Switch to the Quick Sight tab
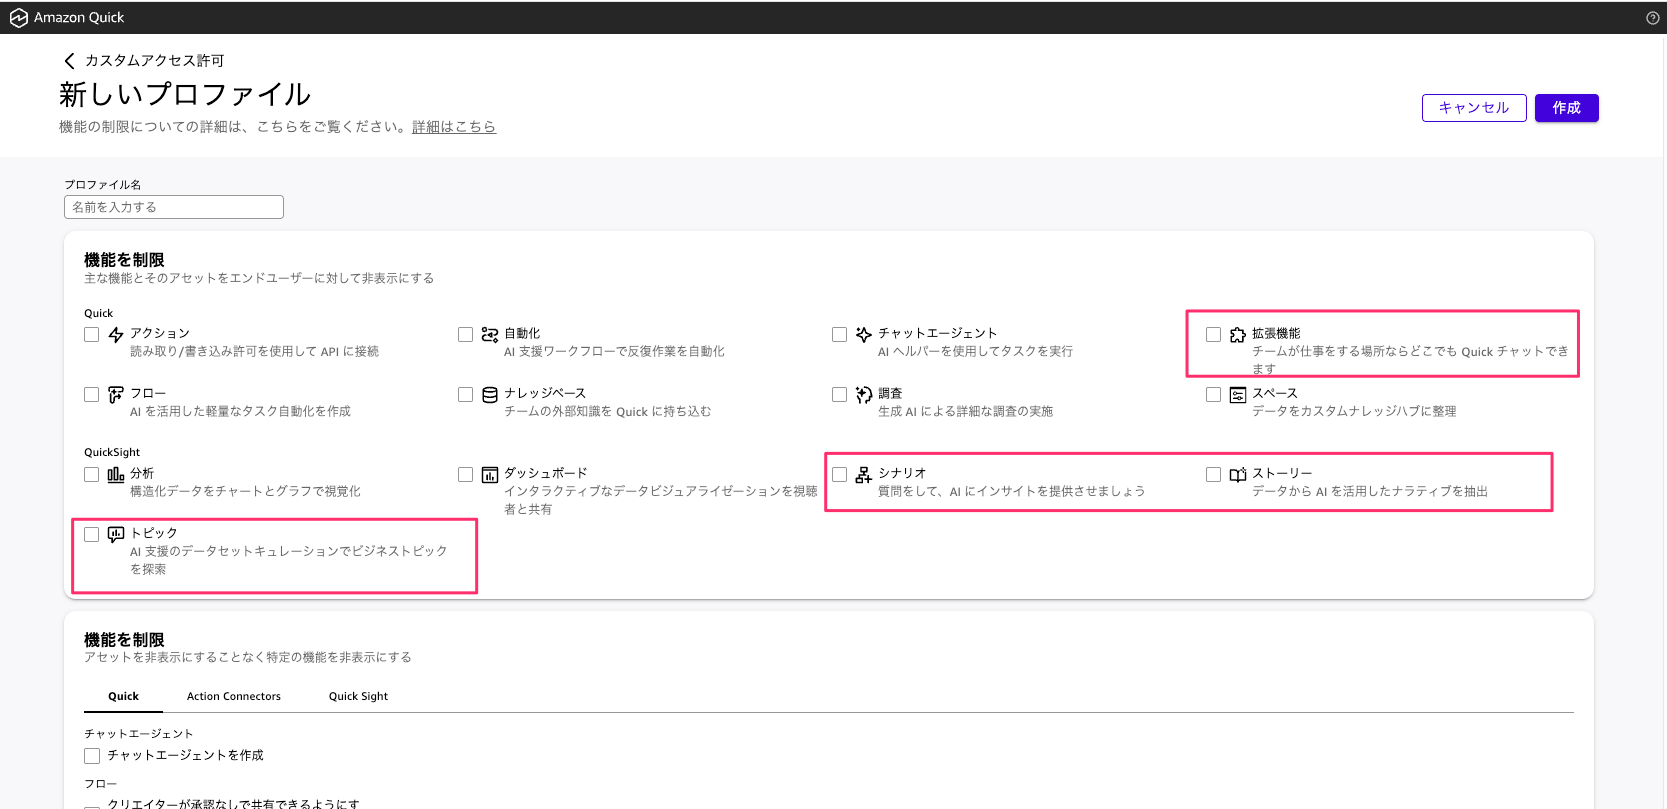The height and width of the screenshot is (809, 1667). (x=358, y=697)
